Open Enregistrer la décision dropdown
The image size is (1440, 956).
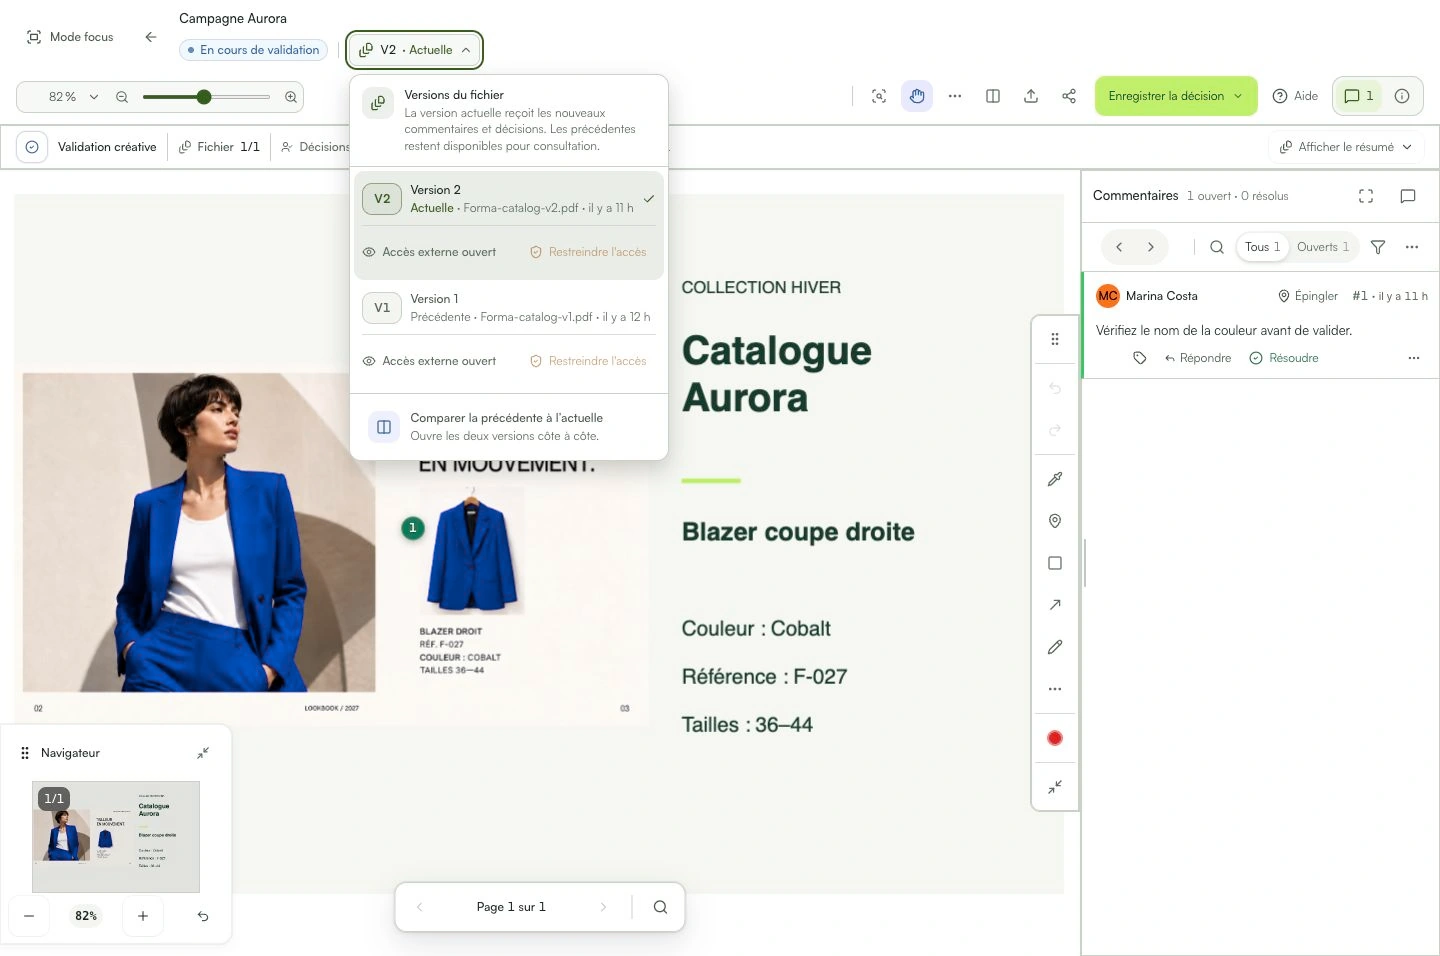click(x=1176, y=96)
